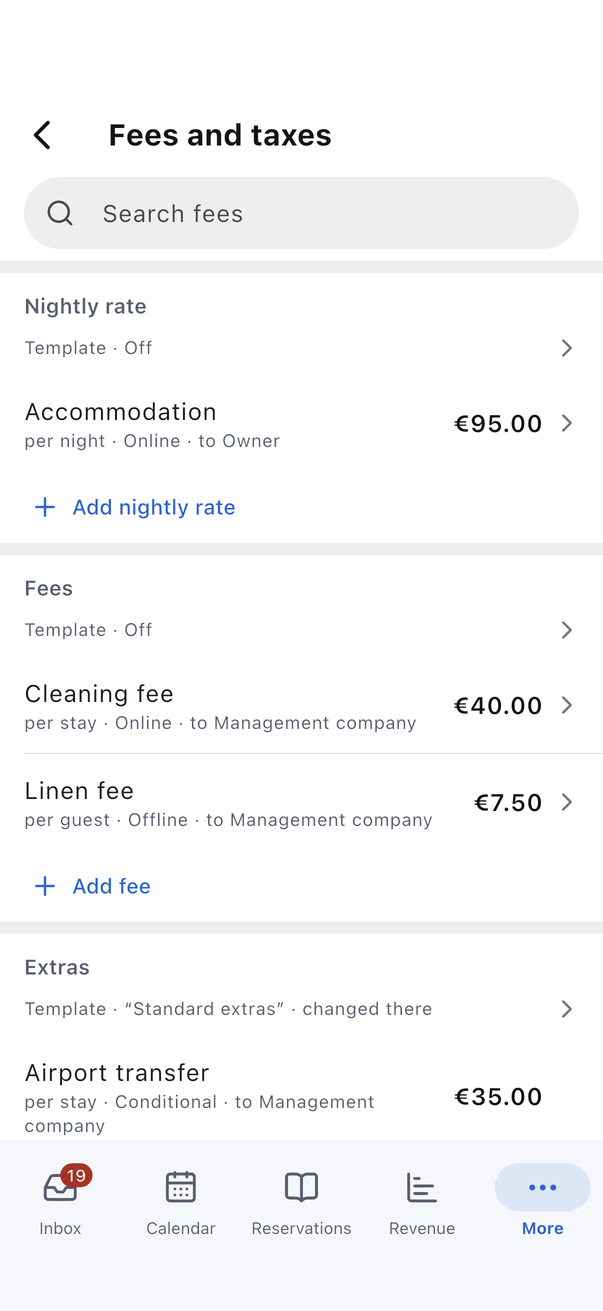Open the Reservations book icon
The height and width of the screenshot is (1311, 603).
[301, 1187]
